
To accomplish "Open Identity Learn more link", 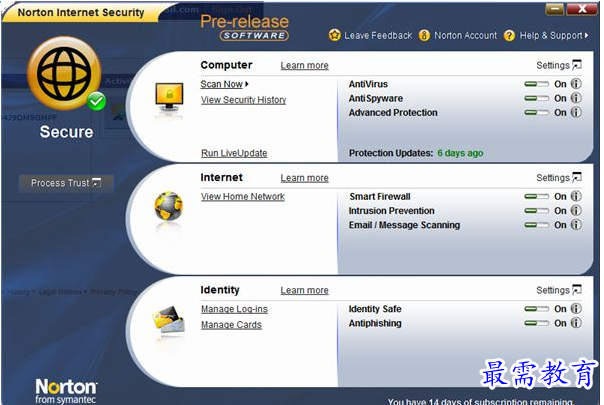I will tap(304, 291).
